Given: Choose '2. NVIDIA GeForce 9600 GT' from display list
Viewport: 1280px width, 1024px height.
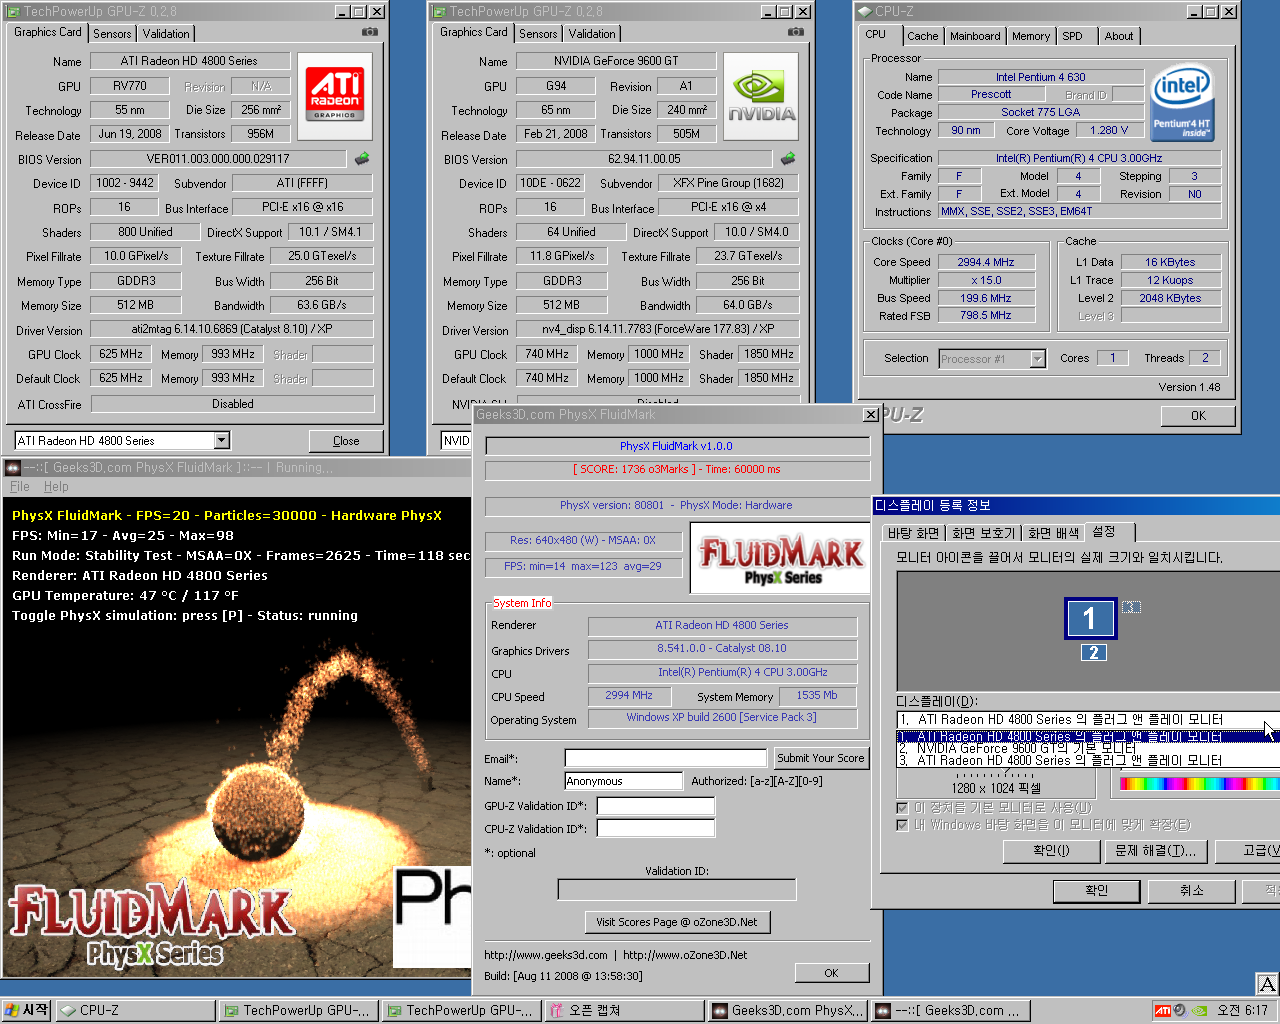Looking at the screenshot, I should 1088,748.
